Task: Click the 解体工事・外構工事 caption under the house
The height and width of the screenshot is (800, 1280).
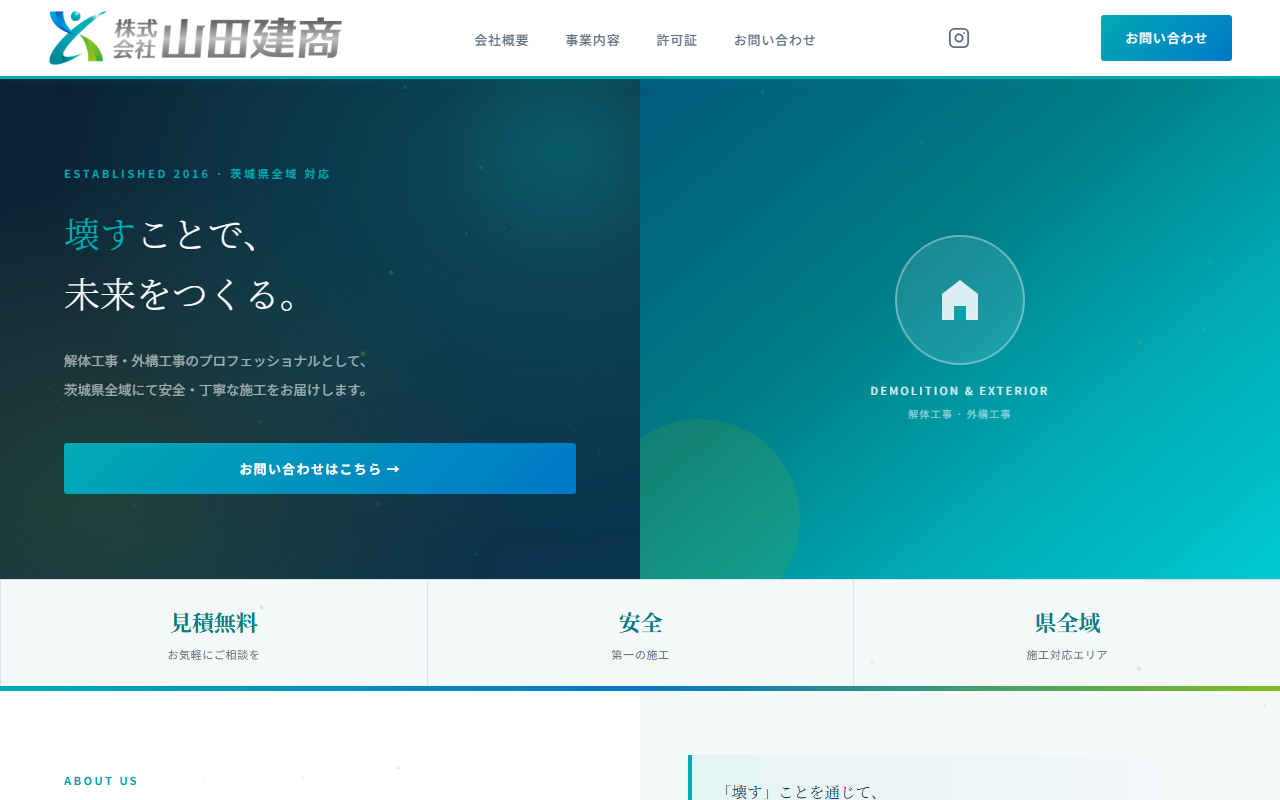Action: pos(960,414)
